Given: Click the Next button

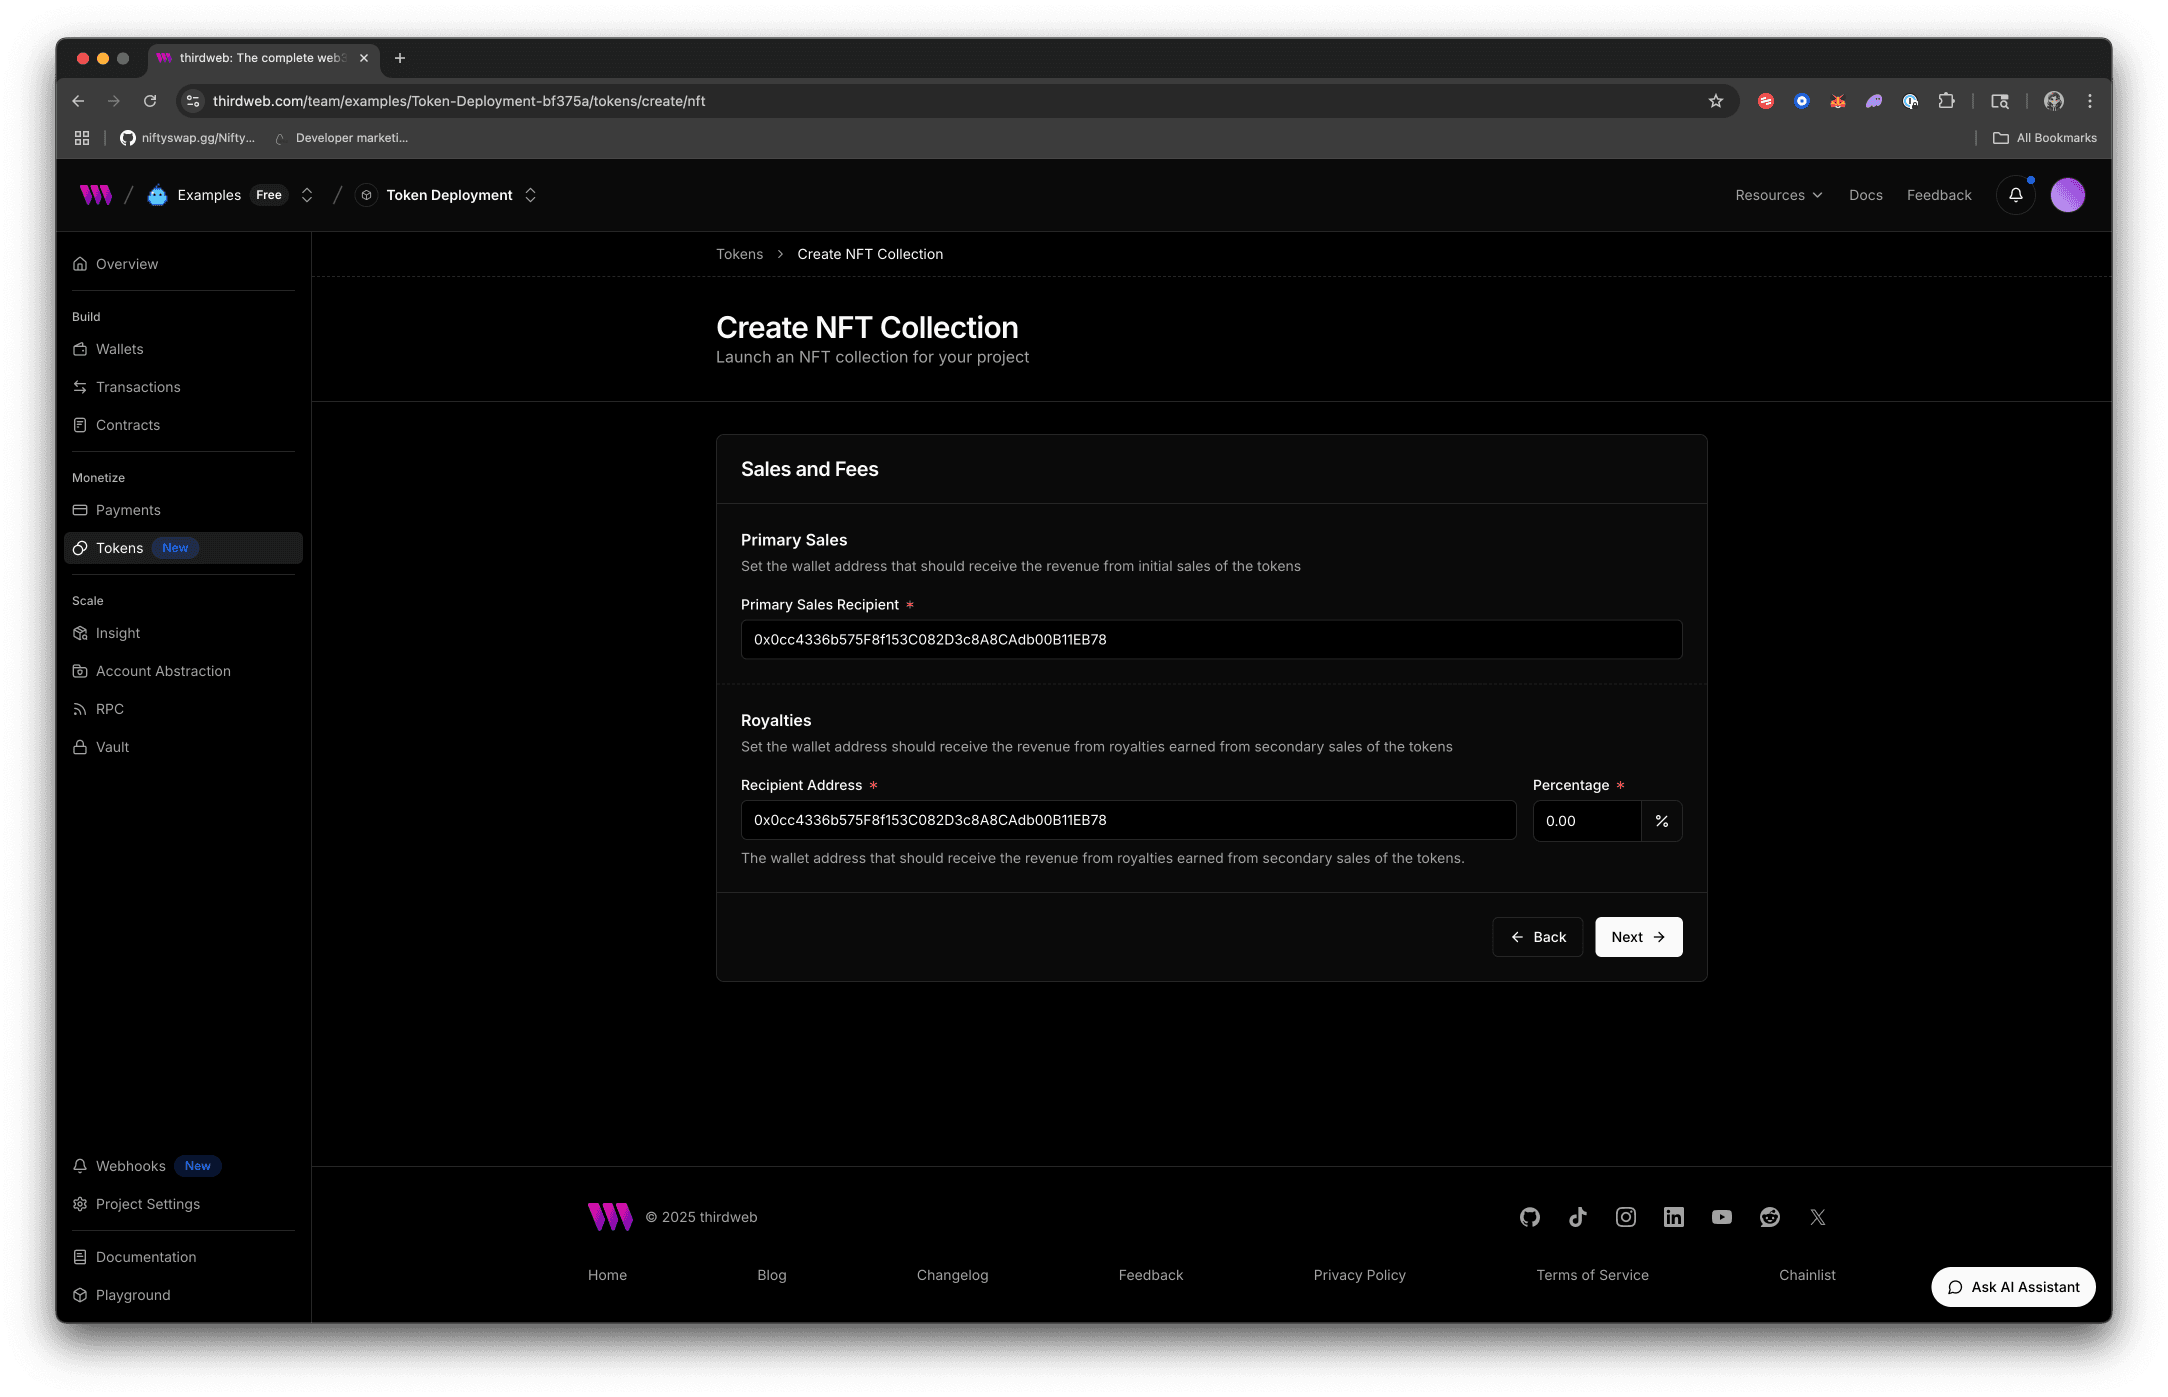Looking at the screenshot, I should point(1637,937).
